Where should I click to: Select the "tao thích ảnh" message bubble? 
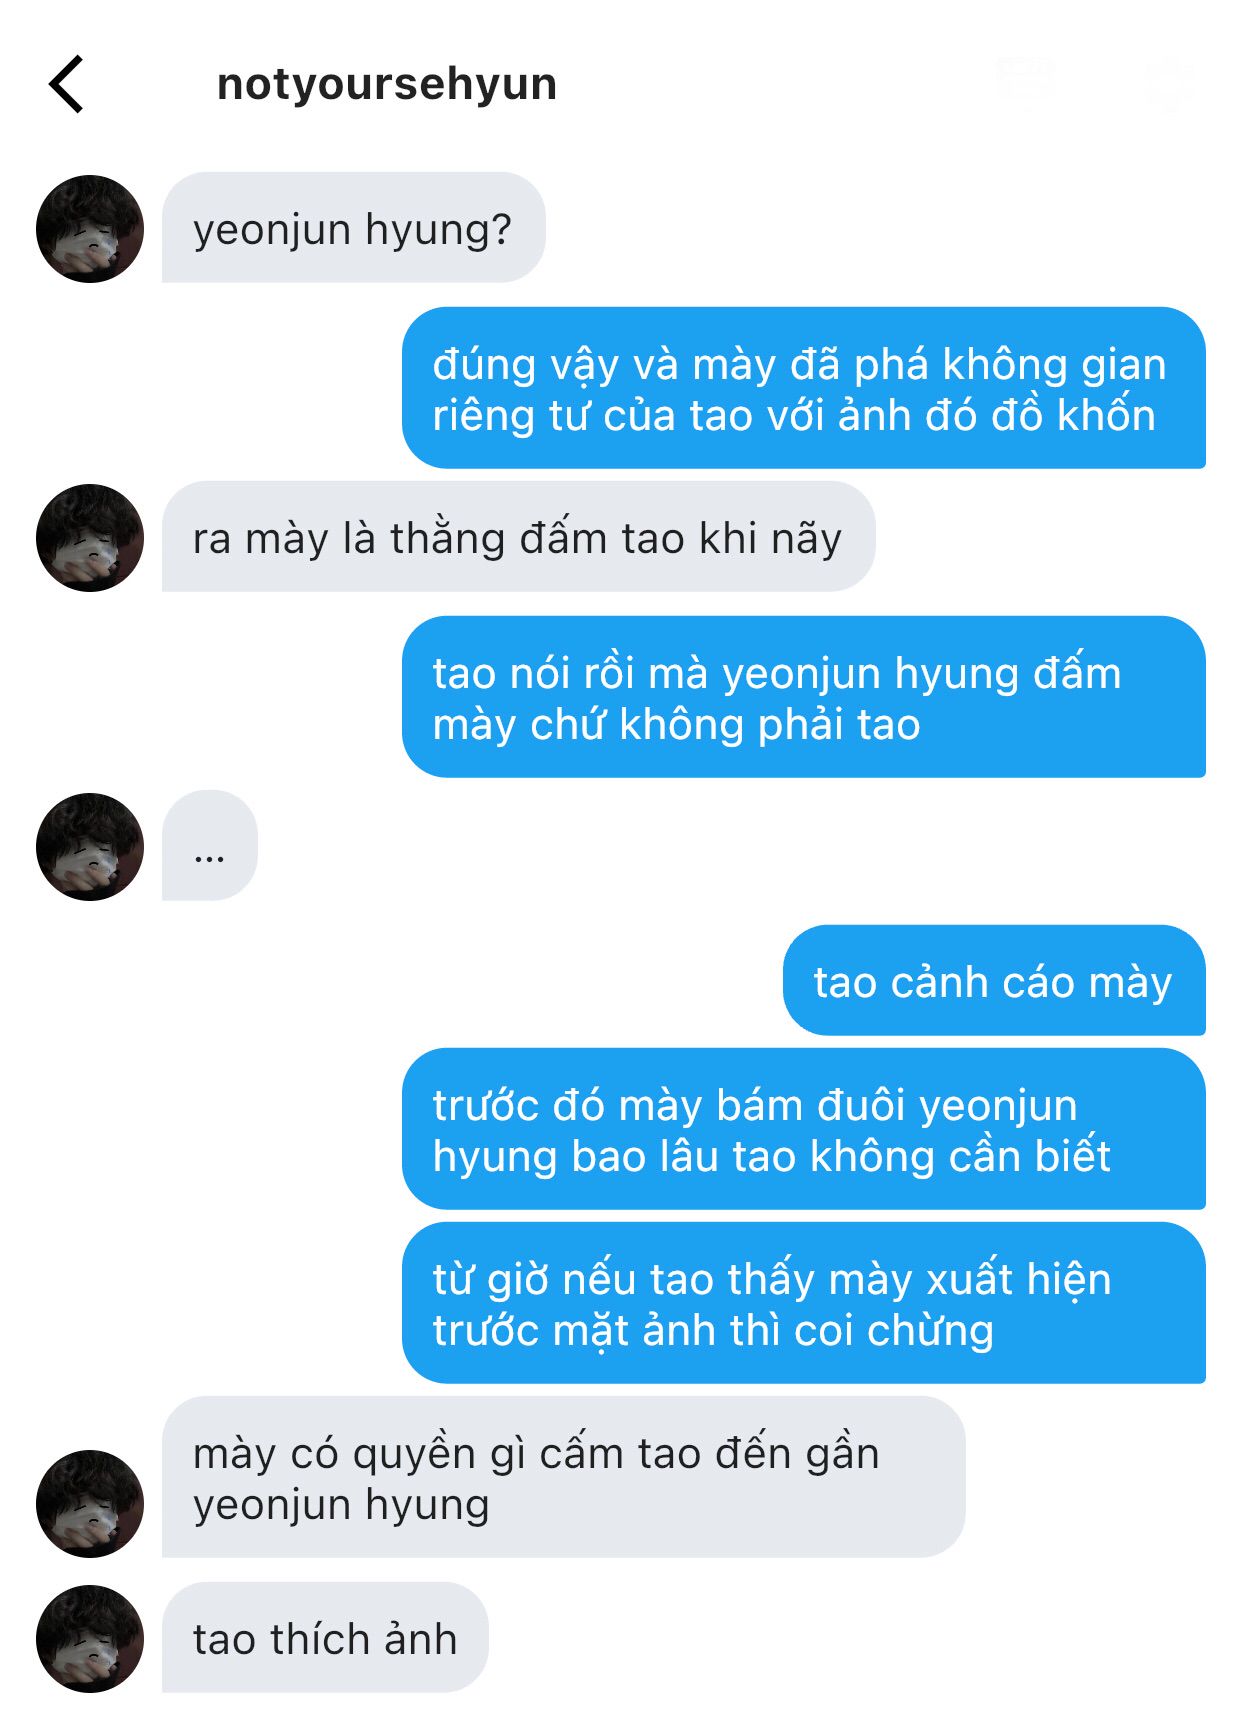tap(325, 1637)
